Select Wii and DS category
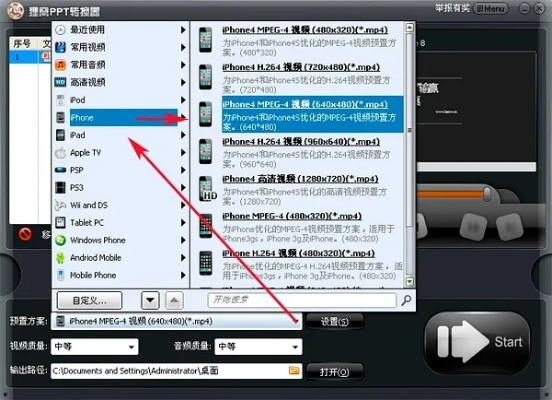This screenshot has width=552, height=400. (120, 205)
